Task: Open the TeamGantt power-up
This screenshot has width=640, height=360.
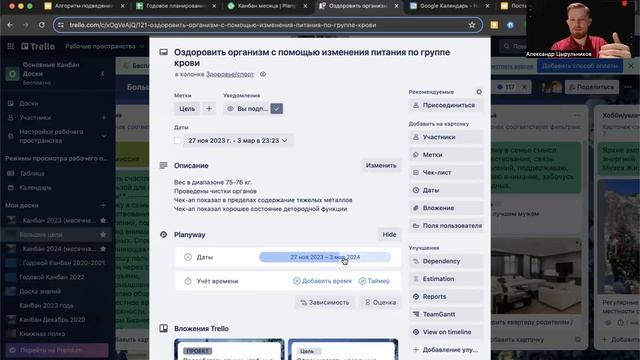Action: 446,314
